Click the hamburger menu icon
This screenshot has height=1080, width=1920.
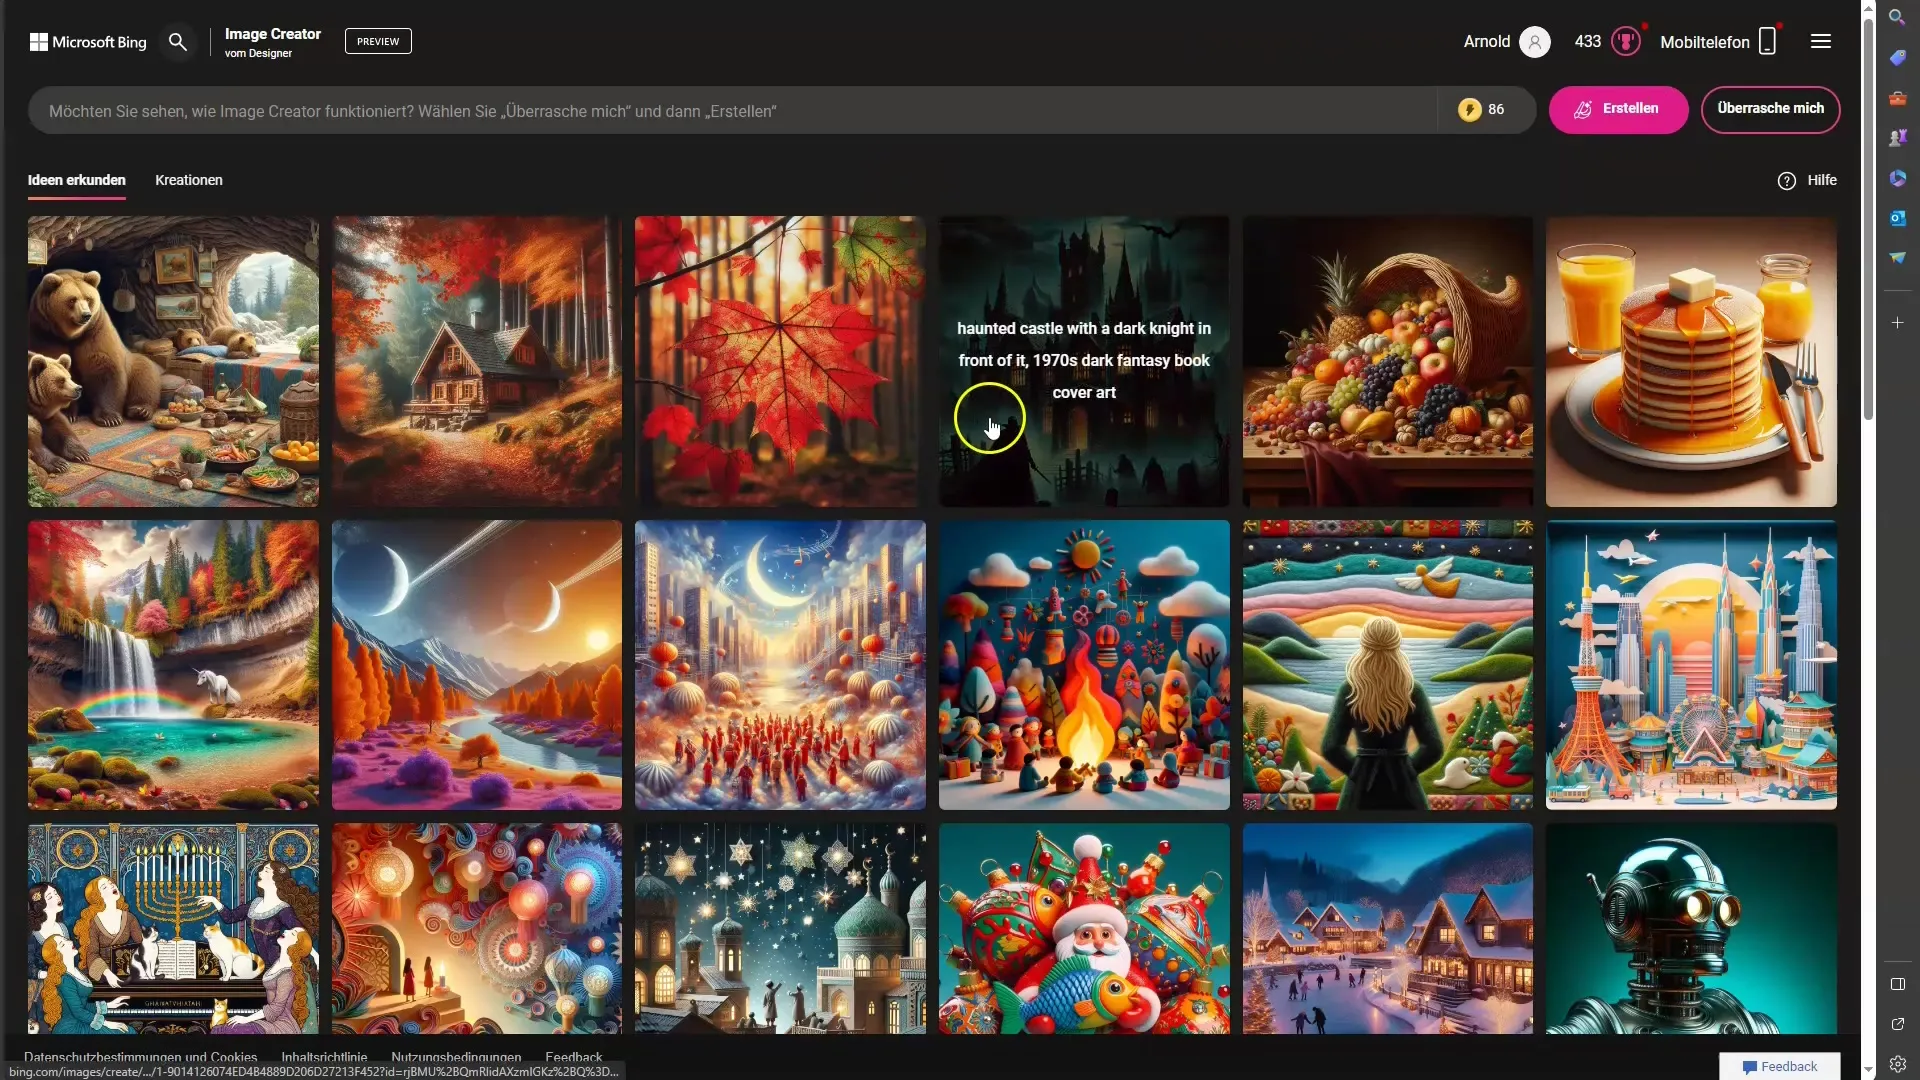(1820, 41)
